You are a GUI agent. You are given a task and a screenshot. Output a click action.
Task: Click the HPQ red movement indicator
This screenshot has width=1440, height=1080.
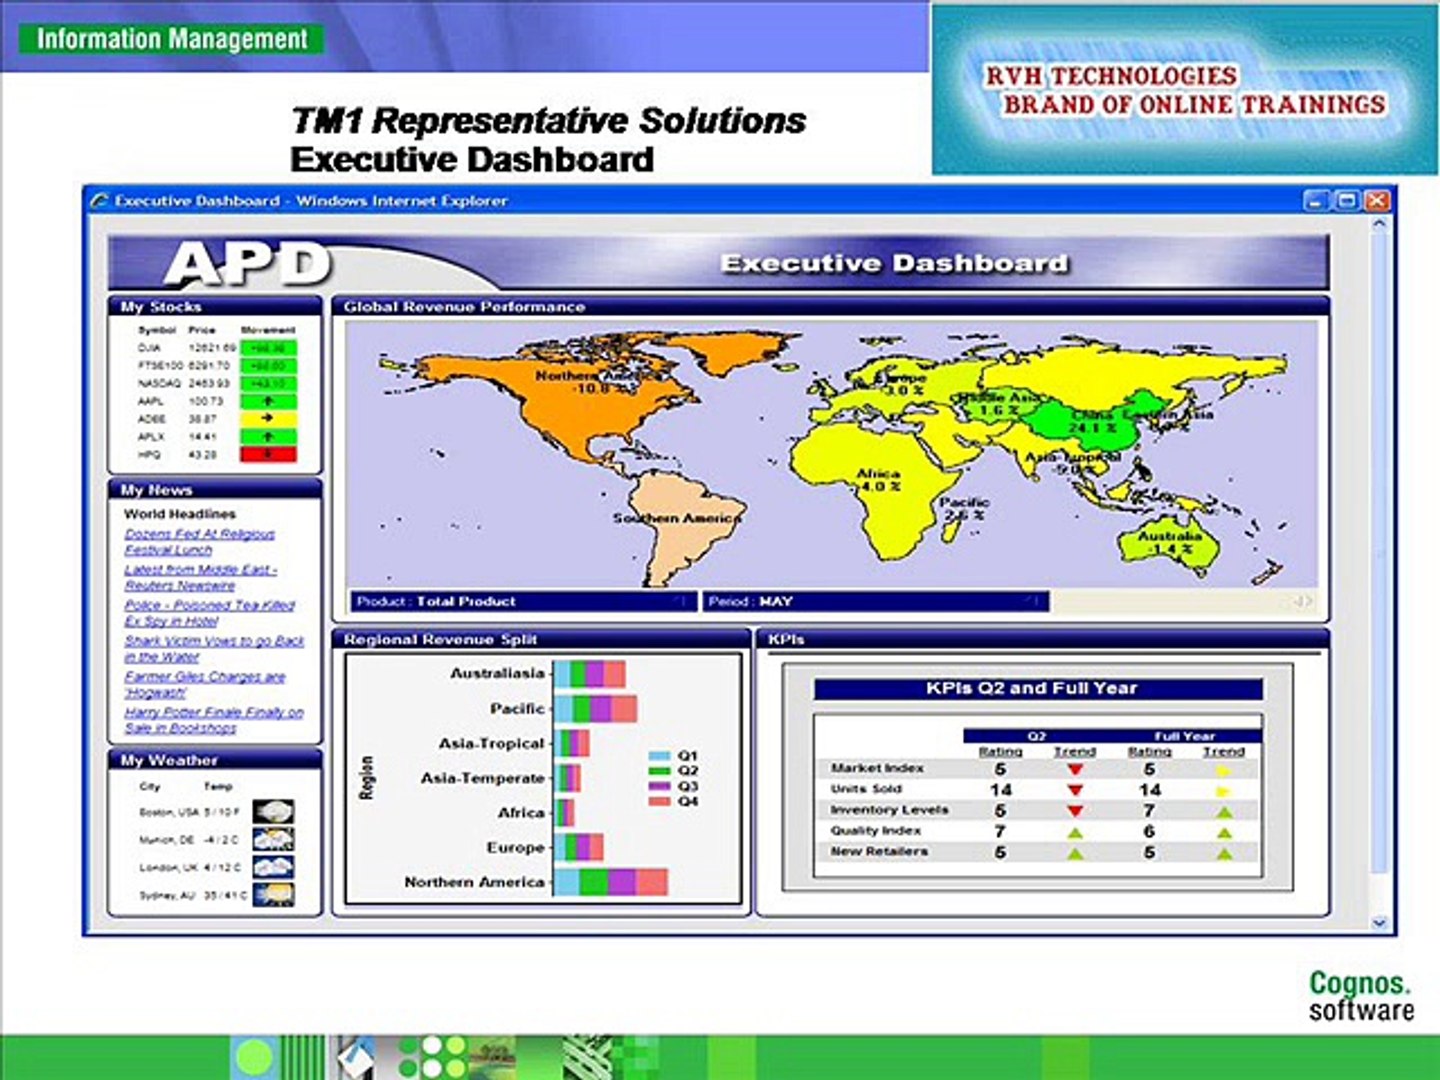coord(268,455)
